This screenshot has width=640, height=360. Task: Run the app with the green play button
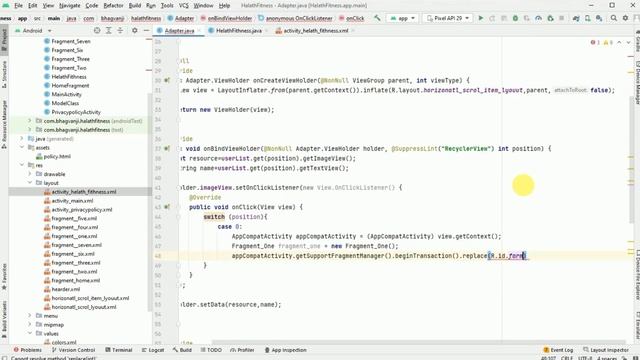click(x=481, y=18)
